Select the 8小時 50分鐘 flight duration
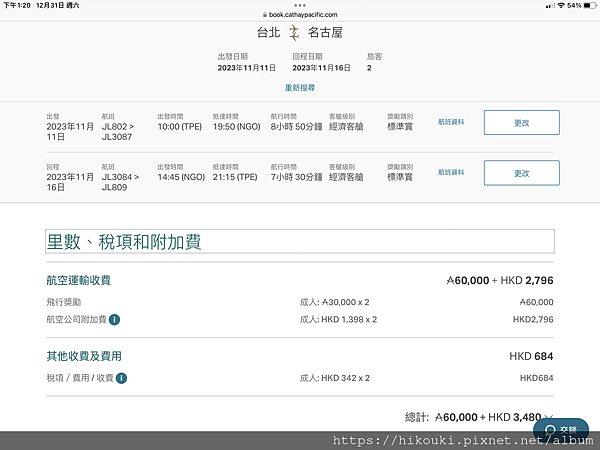This screenshot has width=600, height=450. click(x=297, y=127)
